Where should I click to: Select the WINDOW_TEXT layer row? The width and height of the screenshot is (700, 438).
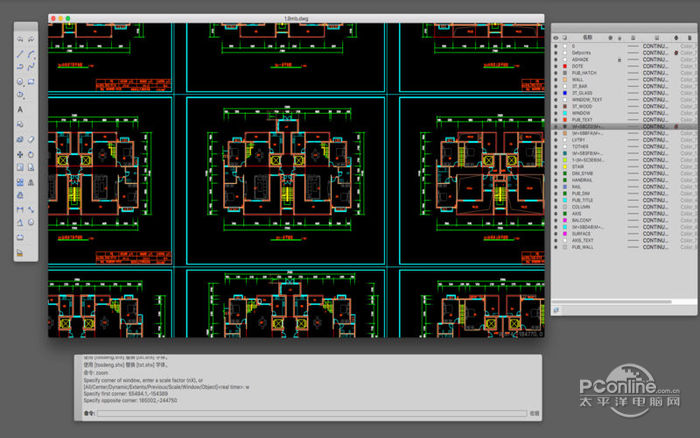click(x=624, y=100)
